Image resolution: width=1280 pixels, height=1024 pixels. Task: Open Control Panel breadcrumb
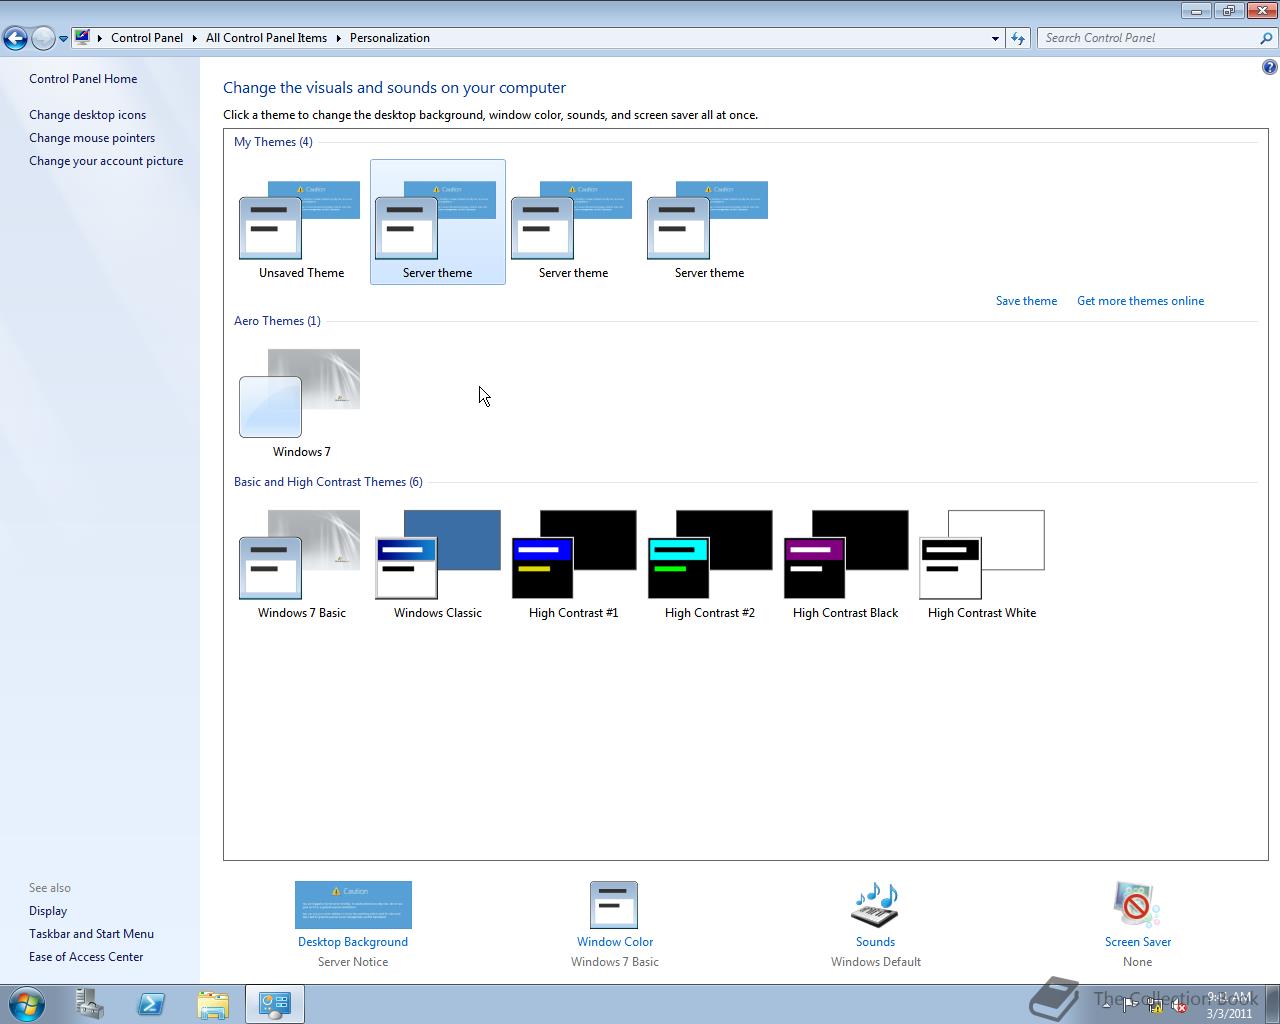[147, 38]
